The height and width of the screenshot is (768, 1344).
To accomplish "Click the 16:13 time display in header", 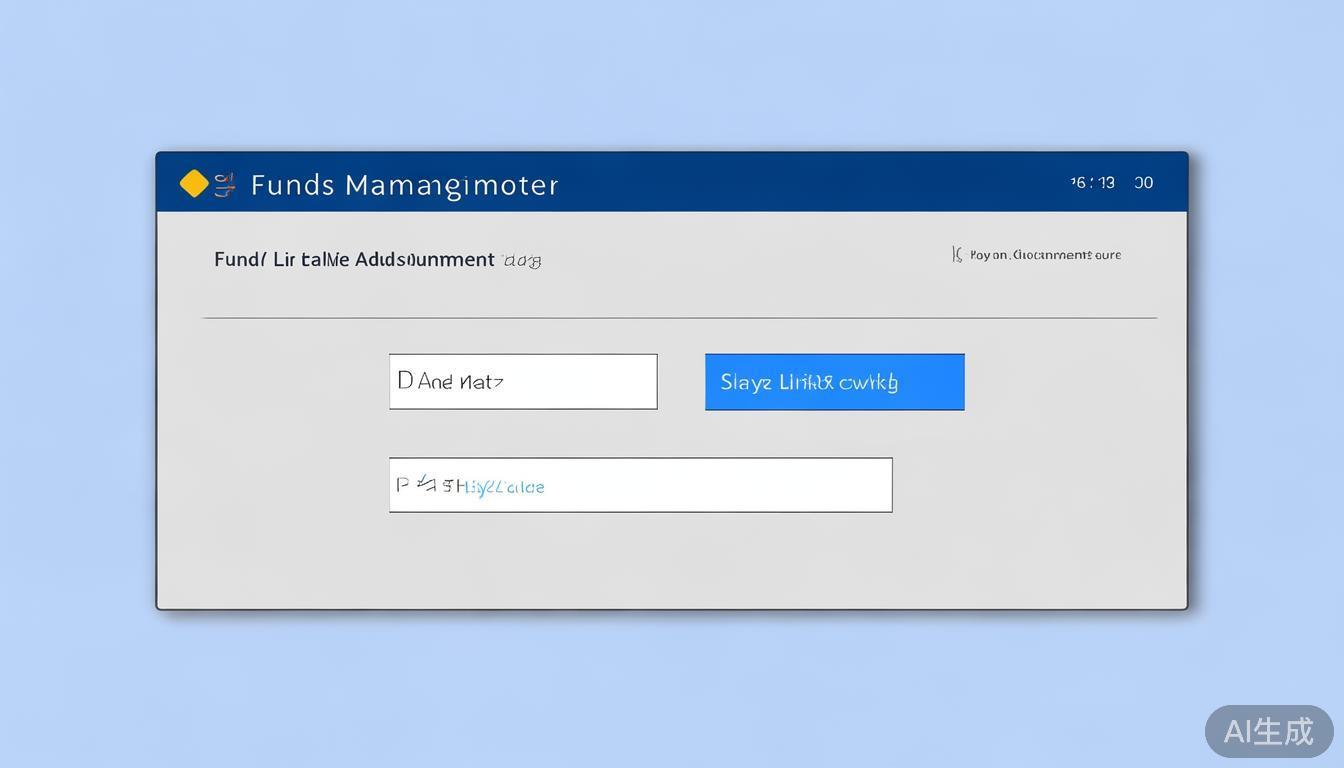I will coord(1092,183).
